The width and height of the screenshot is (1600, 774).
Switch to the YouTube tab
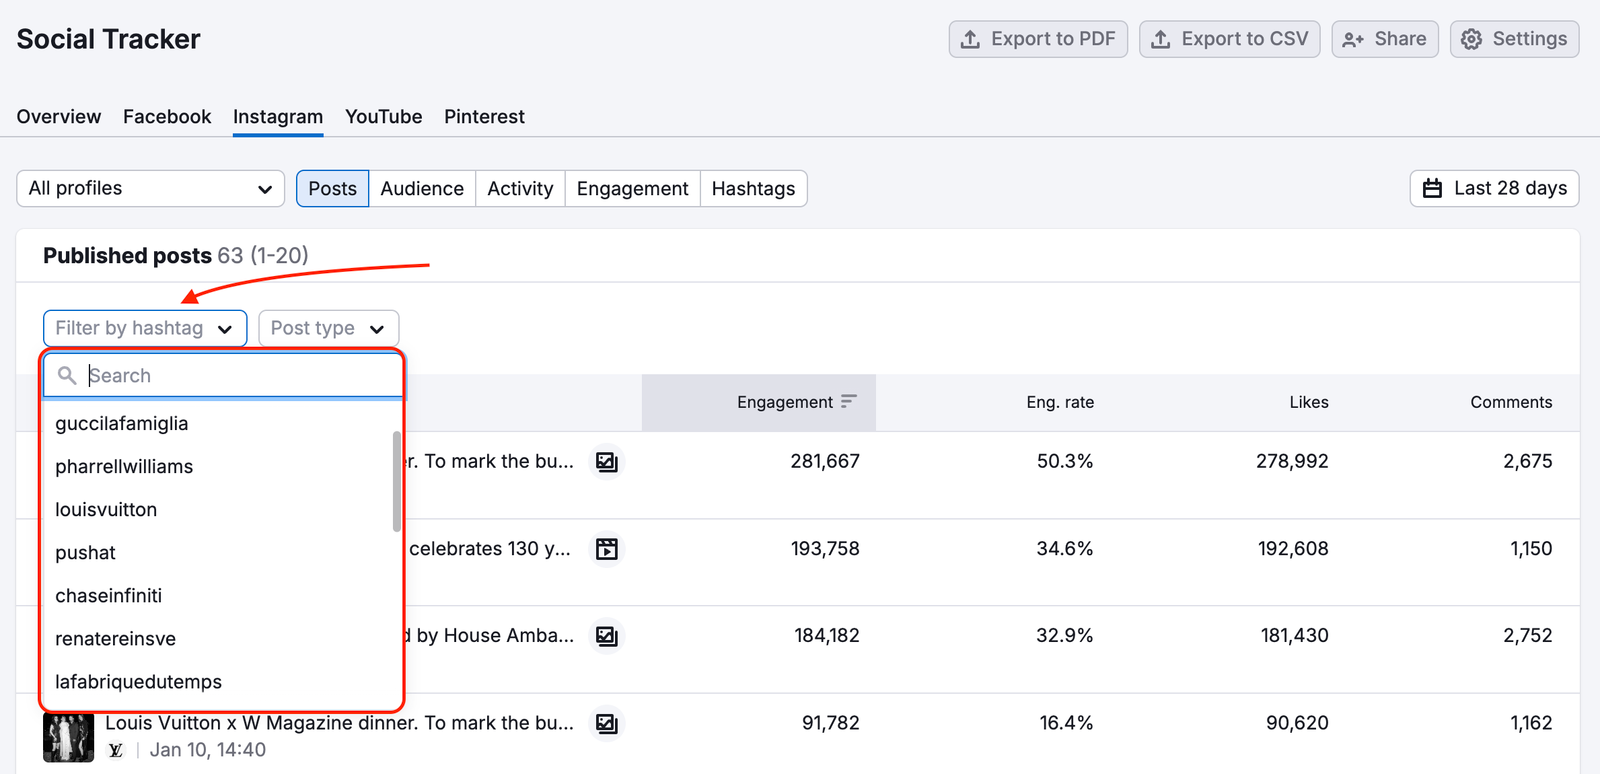pyautogui.click(x=383, y=117)
